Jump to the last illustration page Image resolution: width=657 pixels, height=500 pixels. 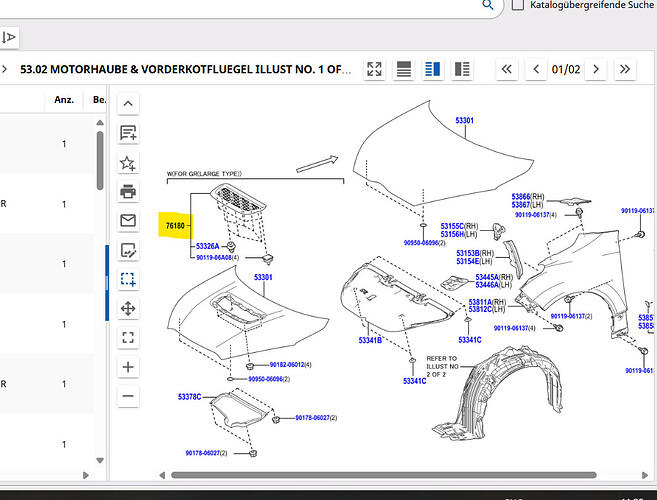click(625, 69)
